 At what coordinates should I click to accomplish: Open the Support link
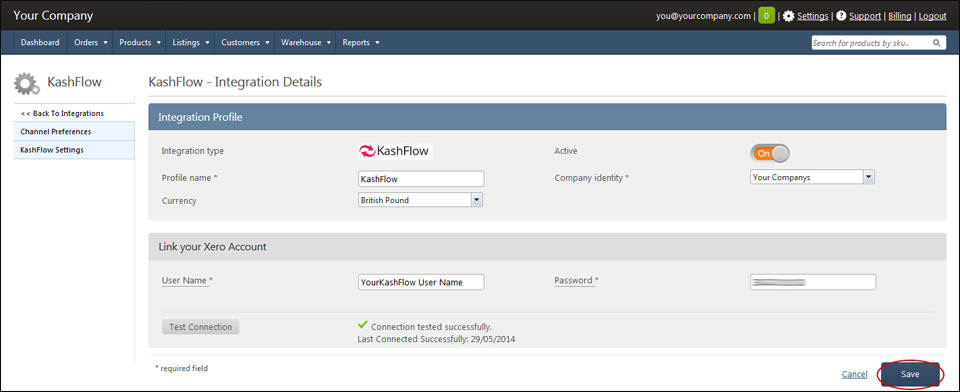tap(865, 16)
